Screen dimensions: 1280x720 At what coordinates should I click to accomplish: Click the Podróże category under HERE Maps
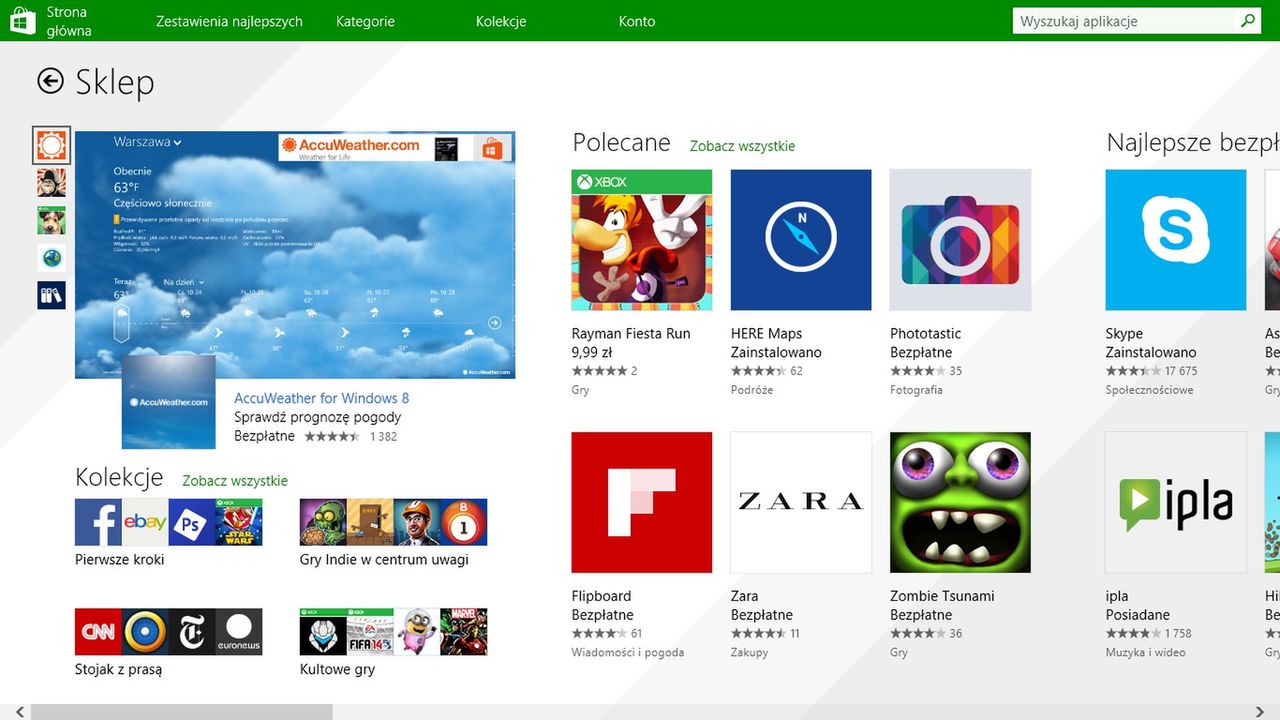coord(752,390)
